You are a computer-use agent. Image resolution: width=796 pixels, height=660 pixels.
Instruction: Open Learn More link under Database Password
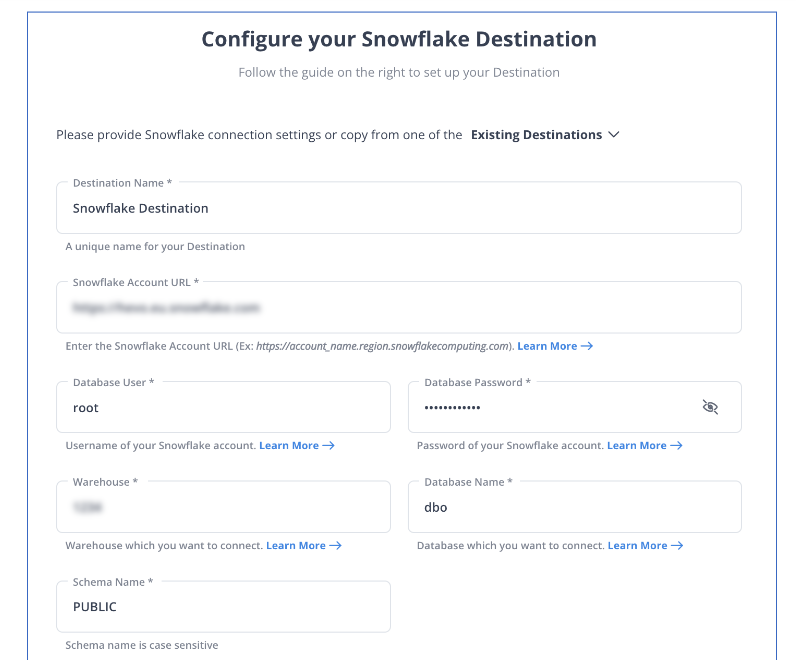coord(637,445)
